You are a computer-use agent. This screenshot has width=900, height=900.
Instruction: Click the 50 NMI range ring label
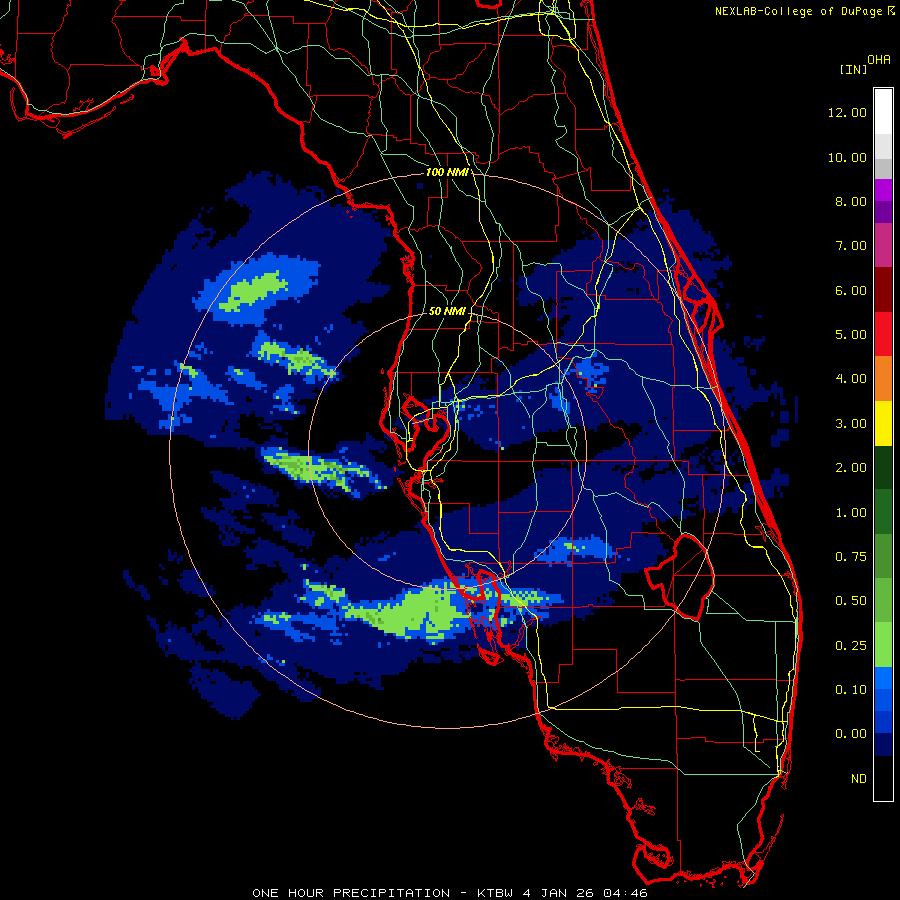(447, 311)
